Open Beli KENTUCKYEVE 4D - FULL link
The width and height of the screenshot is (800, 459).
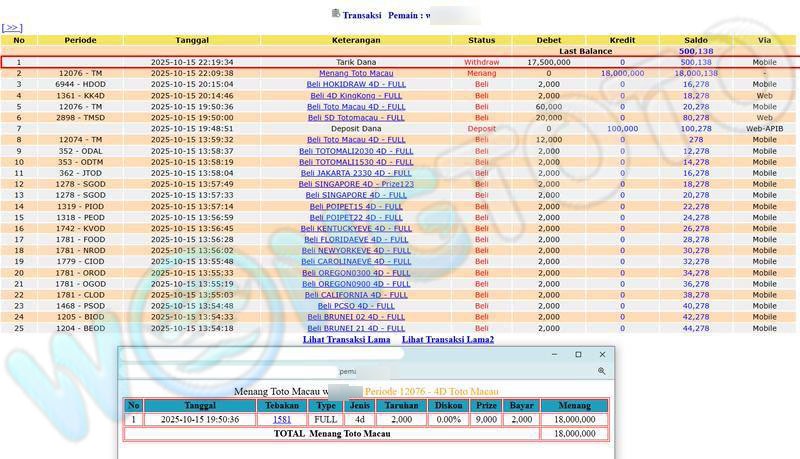point(356,228)
